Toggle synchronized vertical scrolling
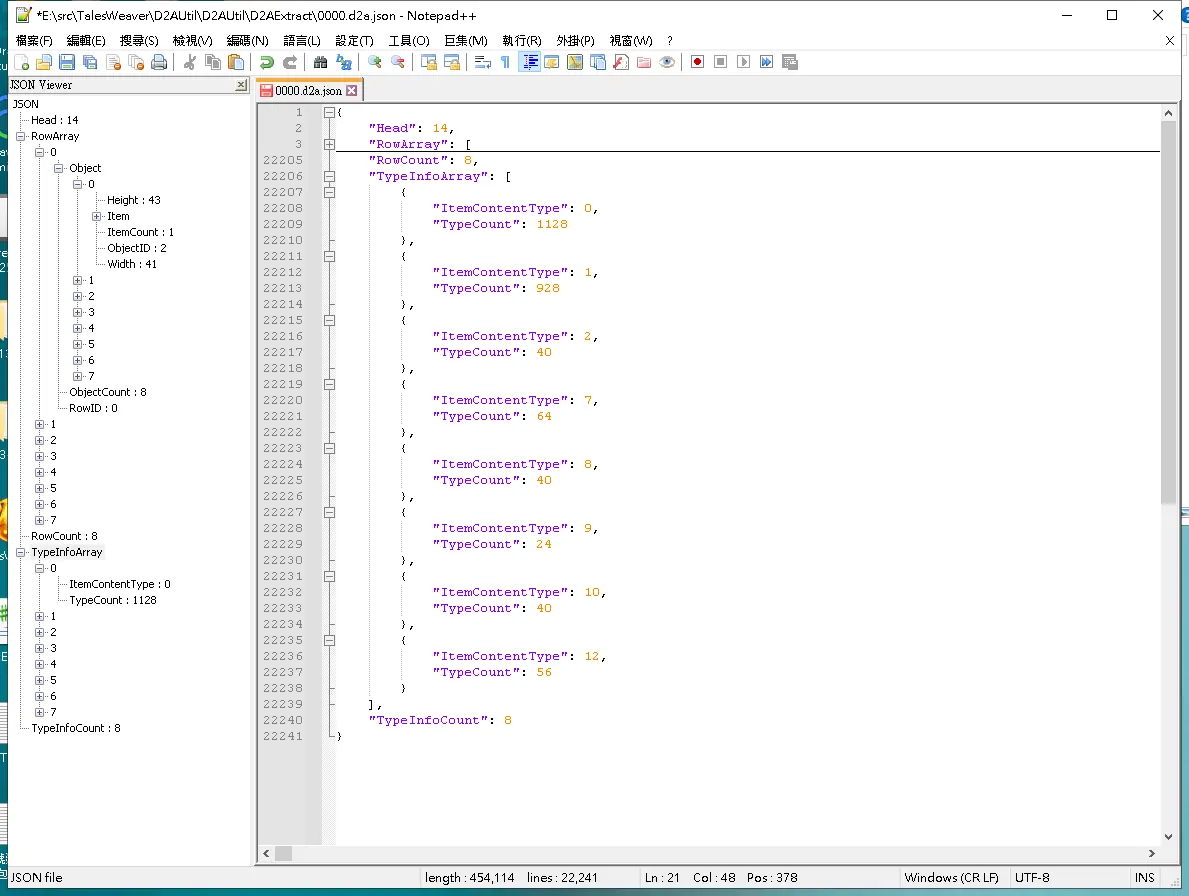Screen dimensions: 1189x896 (x=428, y=62)
